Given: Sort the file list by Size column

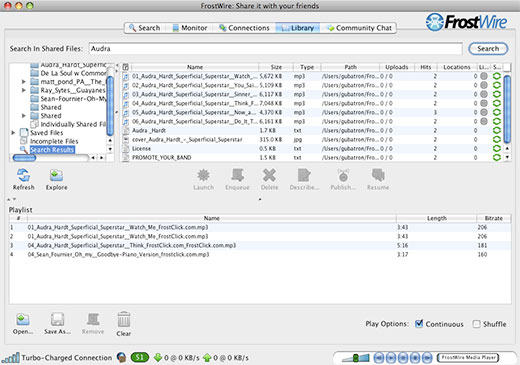Looking at the screenshot, I should (x=276, y=67).
